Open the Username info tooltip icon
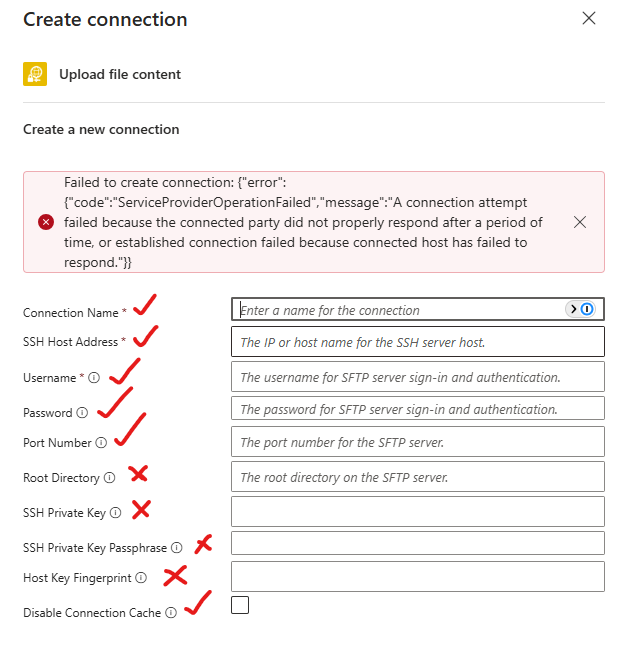Screen dimensions: 624x652 (x=94, y=378)
